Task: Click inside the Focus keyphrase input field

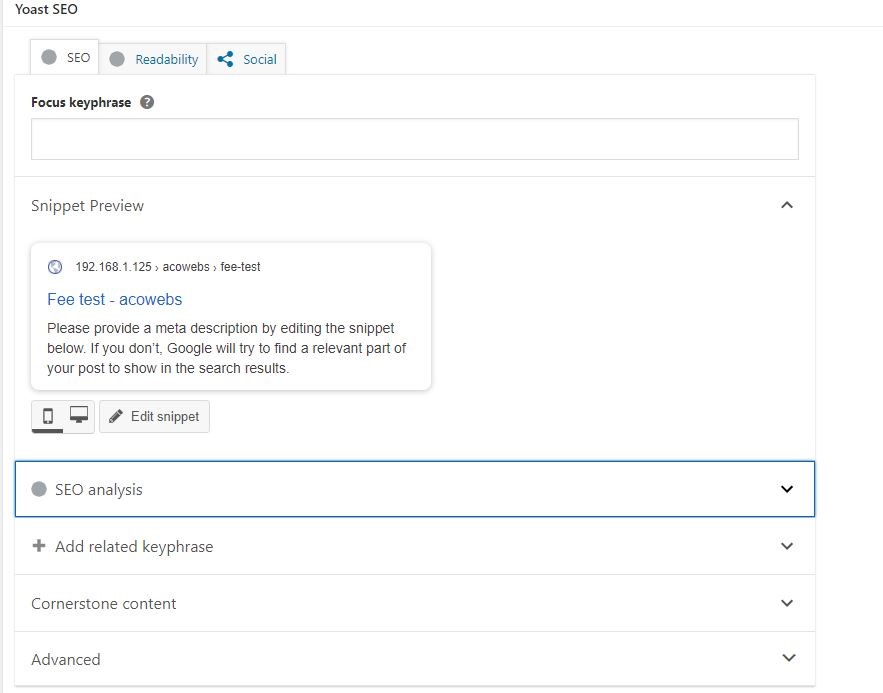Action: [x=414, y=139]
